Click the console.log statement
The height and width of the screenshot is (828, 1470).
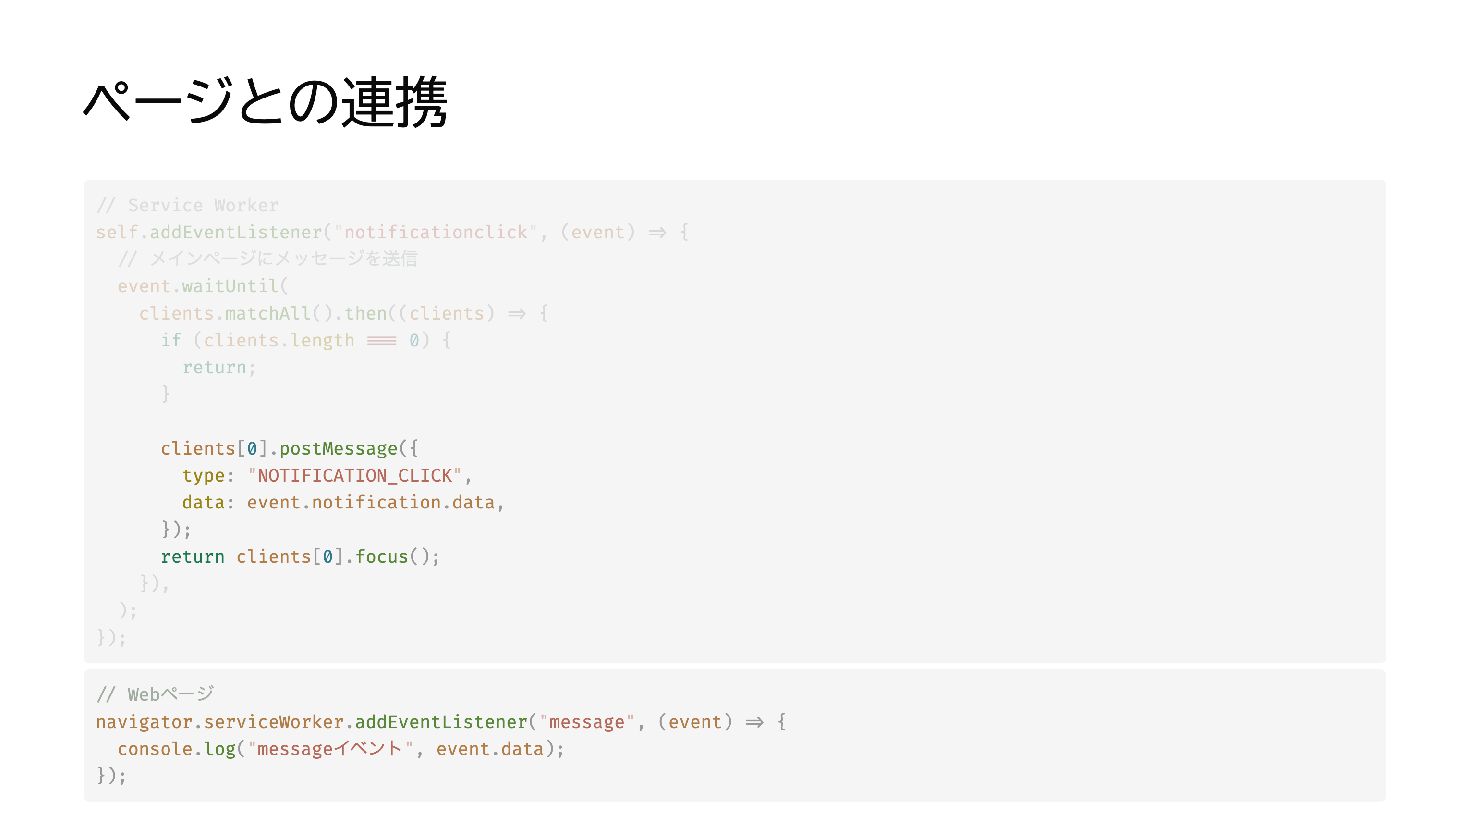click(340, 749)
